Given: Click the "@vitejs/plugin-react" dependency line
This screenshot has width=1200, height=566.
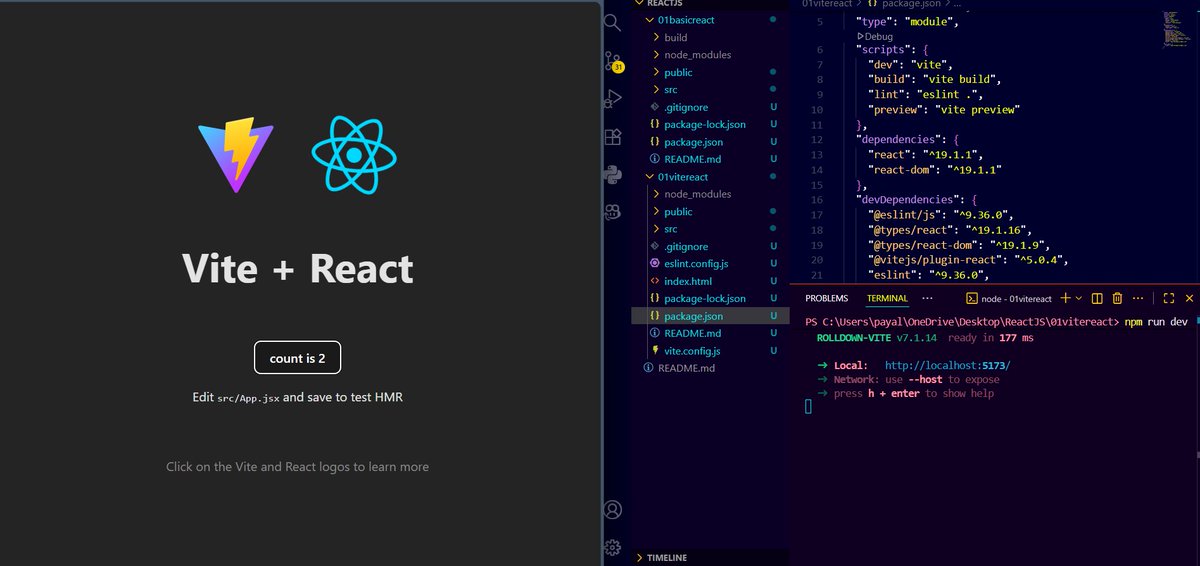Looking at the screenshot, I should coord(969,259).
